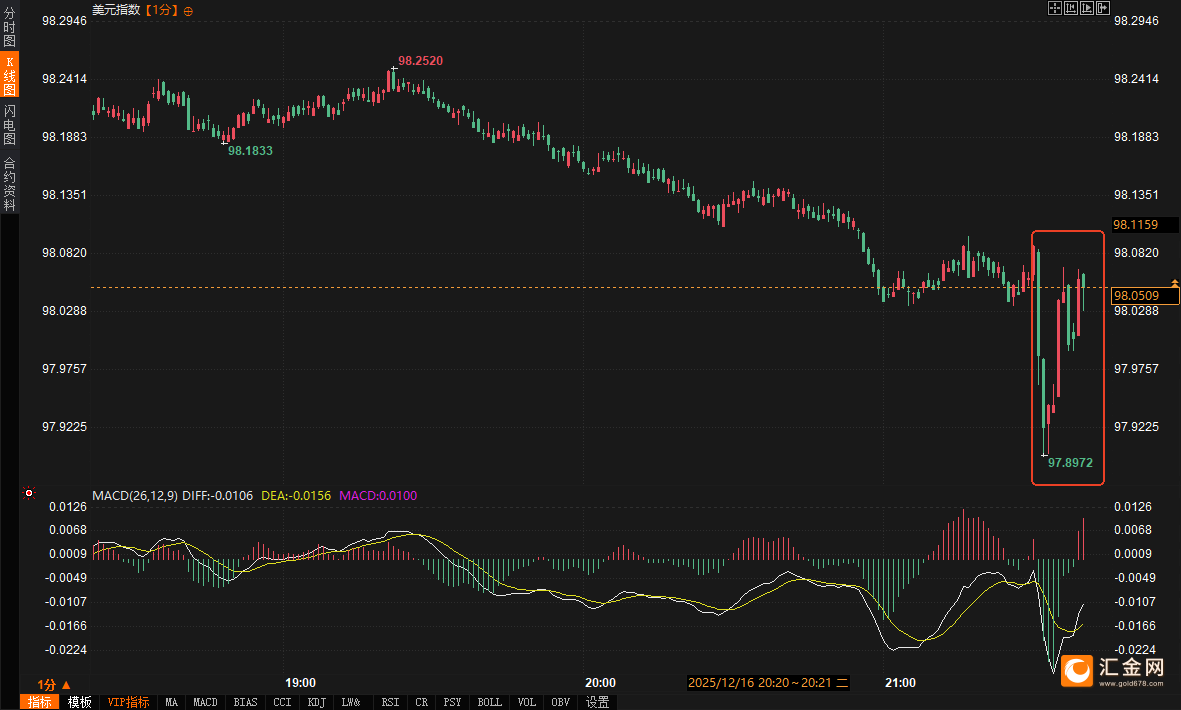Click the 98.0509 current price marker

point(1136,295)
